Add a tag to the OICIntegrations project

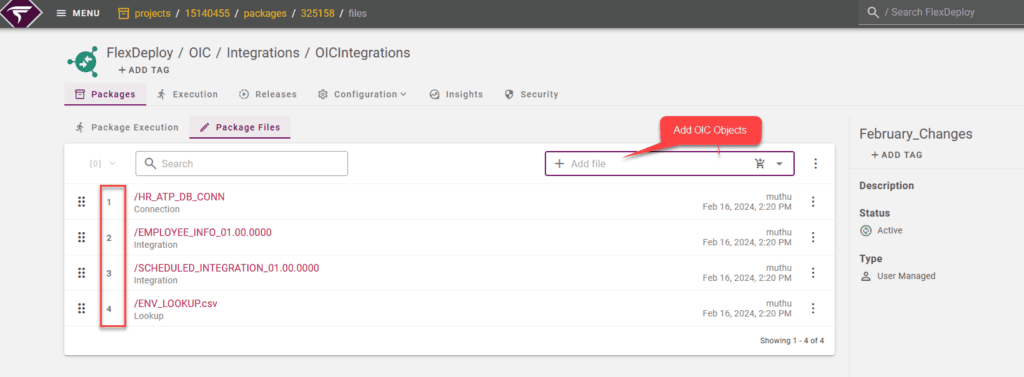(144, 70)
